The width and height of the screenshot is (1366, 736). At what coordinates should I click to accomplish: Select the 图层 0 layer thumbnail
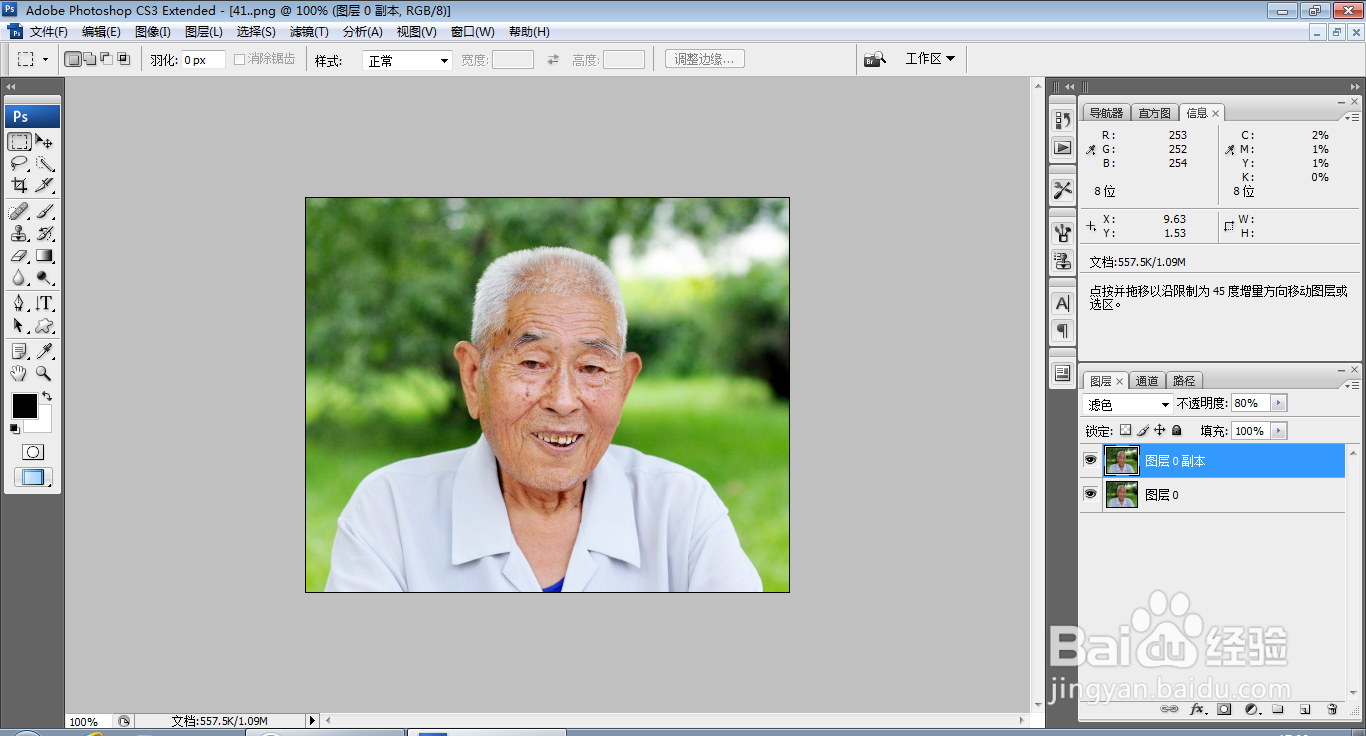click(x=1121, y=494)
